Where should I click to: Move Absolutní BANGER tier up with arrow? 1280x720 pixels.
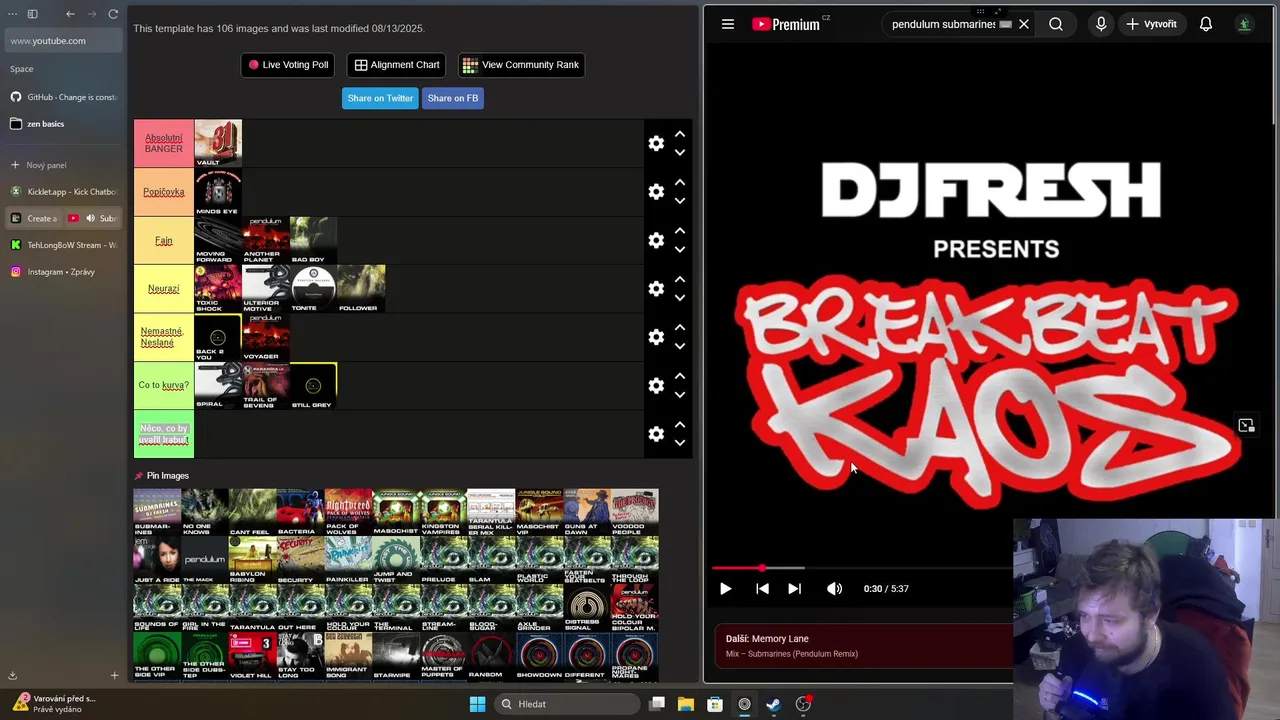(x=680, y=134)
